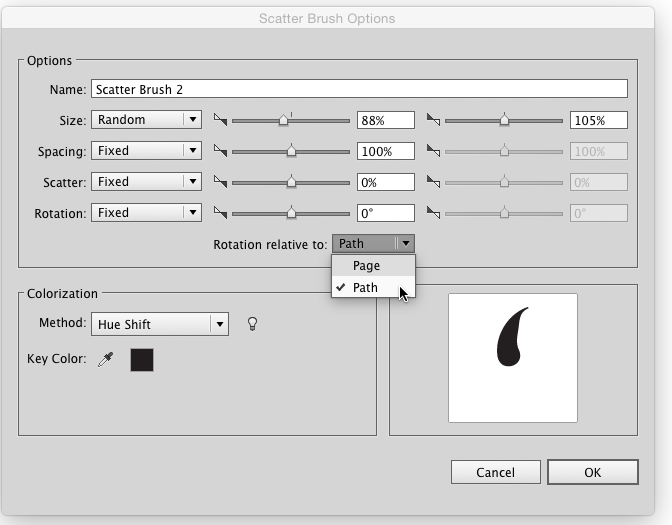The image size is (672, 525).
Task: Choose Path from the rotation menu
Action: click(373, 287)
